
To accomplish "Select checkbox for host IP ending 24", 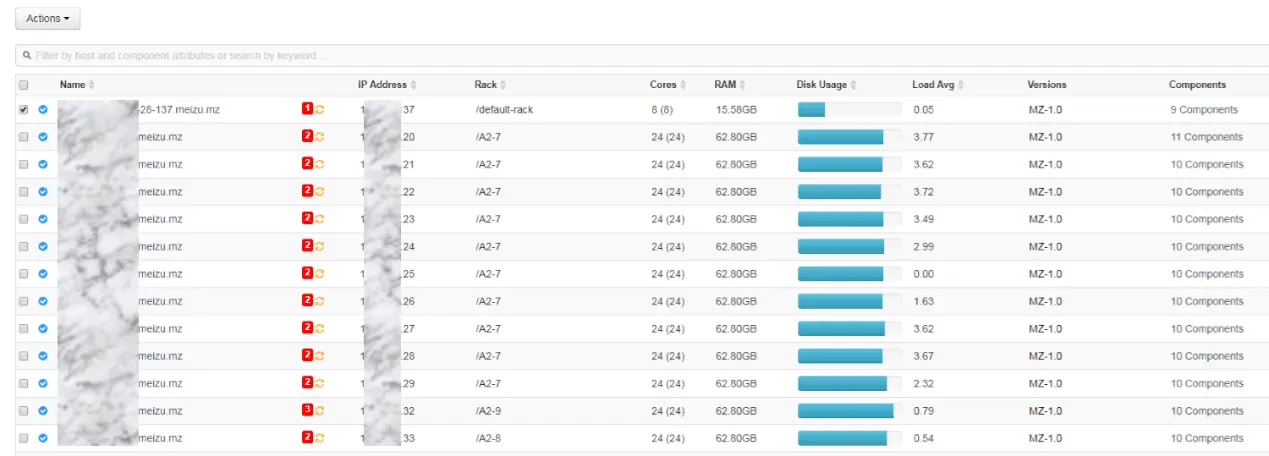I will click(23, 247).
